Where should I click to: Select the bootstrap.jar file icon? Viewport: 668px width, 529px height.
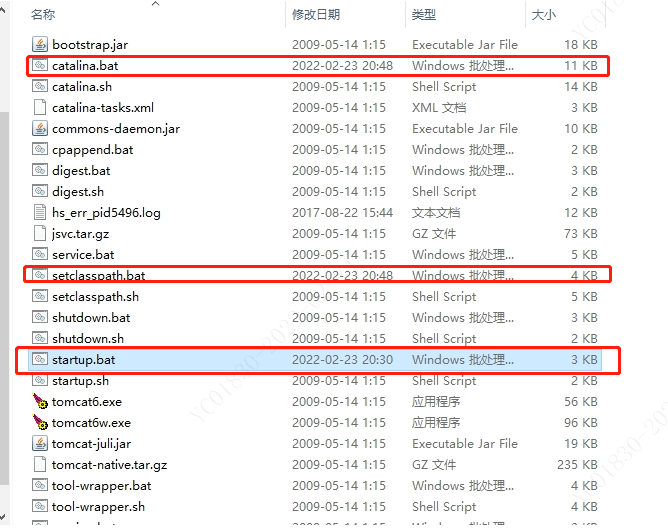point(40,44)
